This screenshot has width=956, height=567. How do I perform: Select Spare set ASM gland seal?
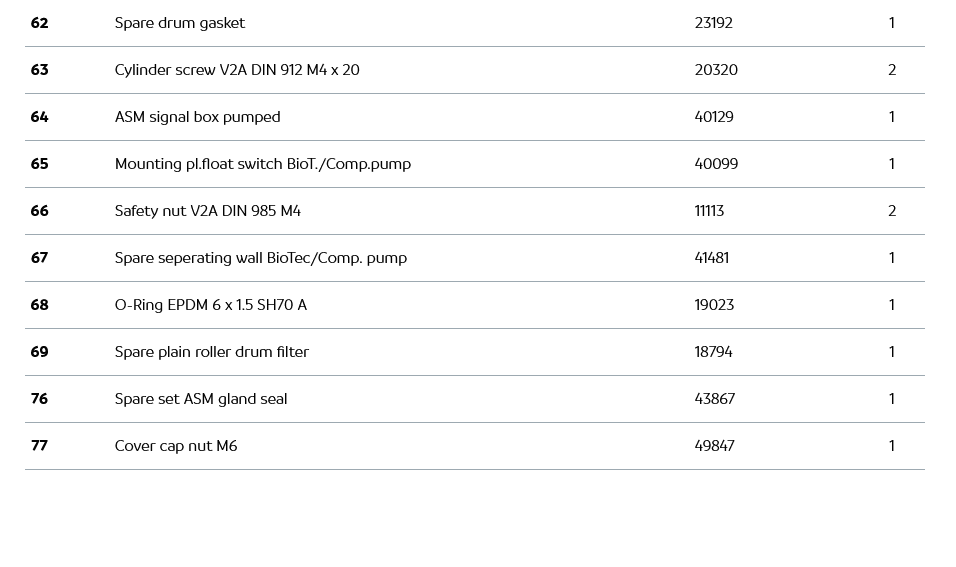coord(200,399)
